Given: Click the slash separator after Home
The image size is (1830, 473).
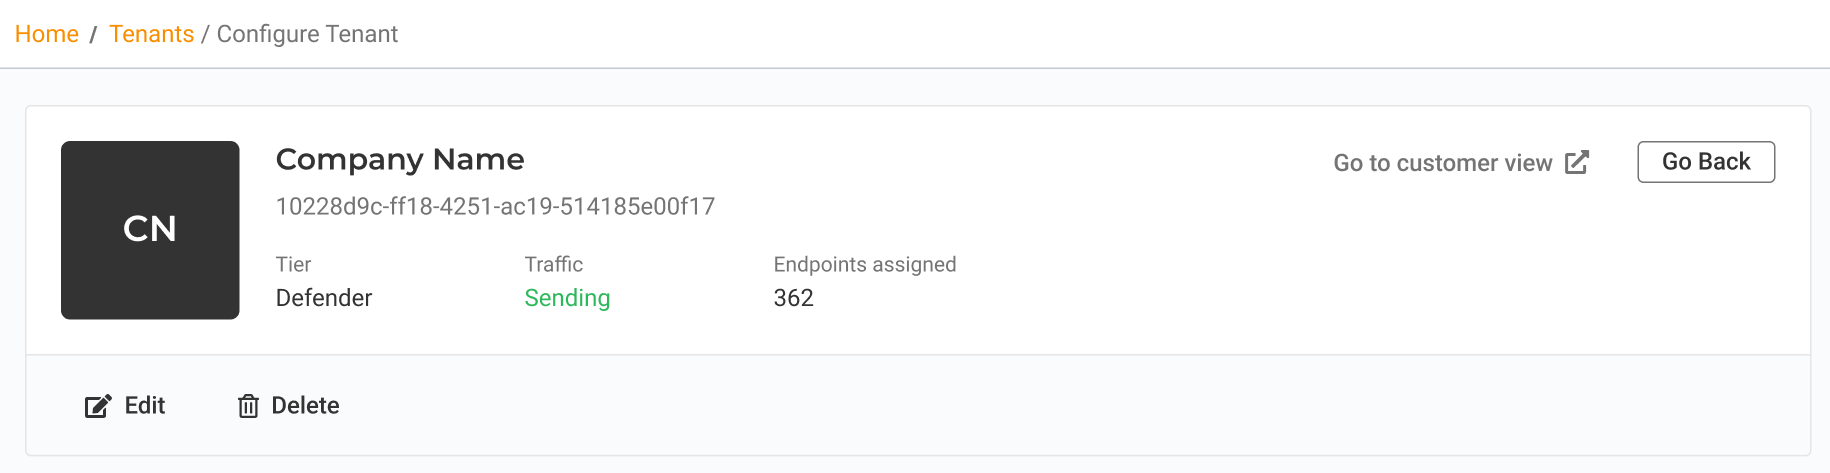Looking at the screenshot, I should click(93, 35).
